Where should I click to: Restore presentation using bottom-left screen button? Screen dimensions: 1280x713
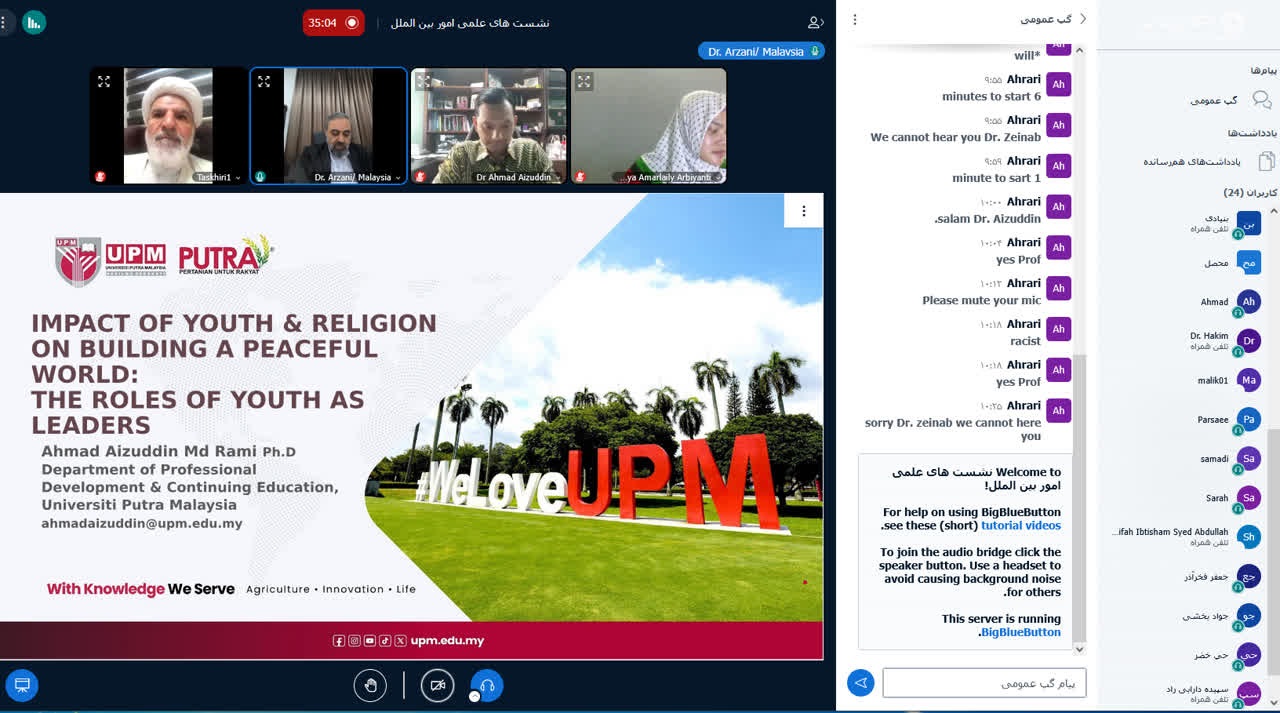click(22, 685)
